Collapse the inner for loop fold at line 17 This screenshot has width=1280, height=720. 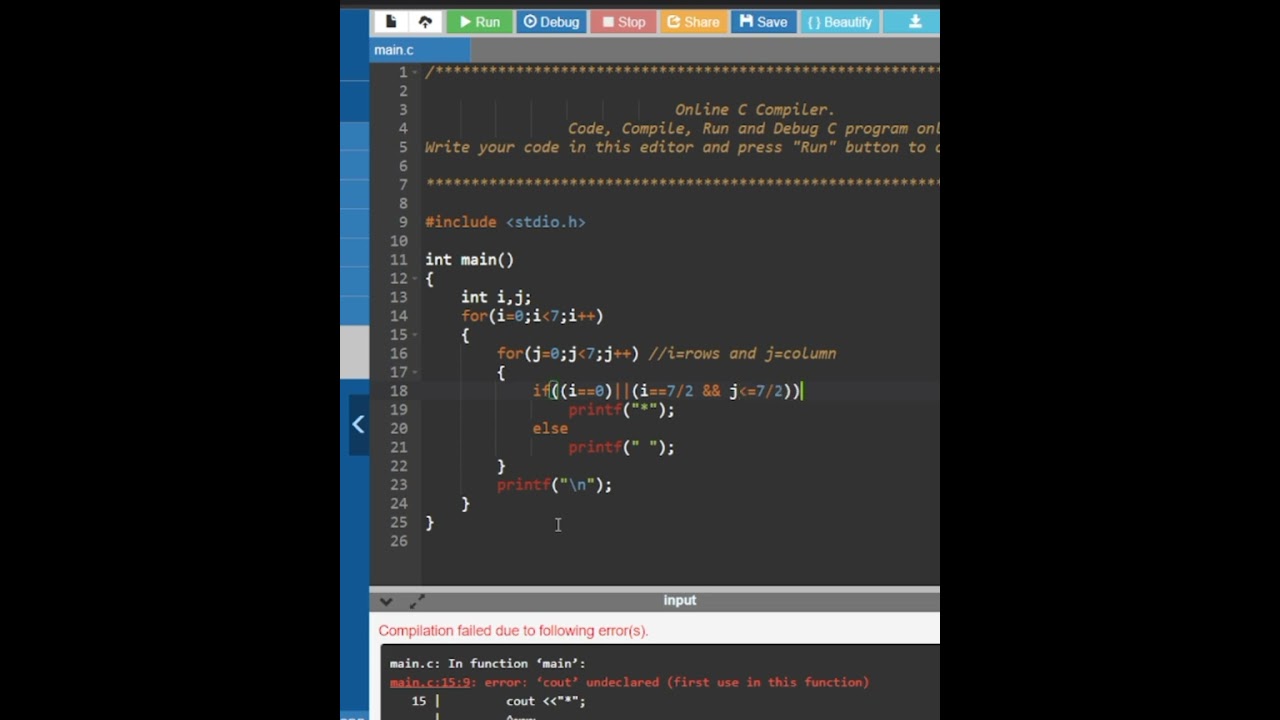click(417, 373)
